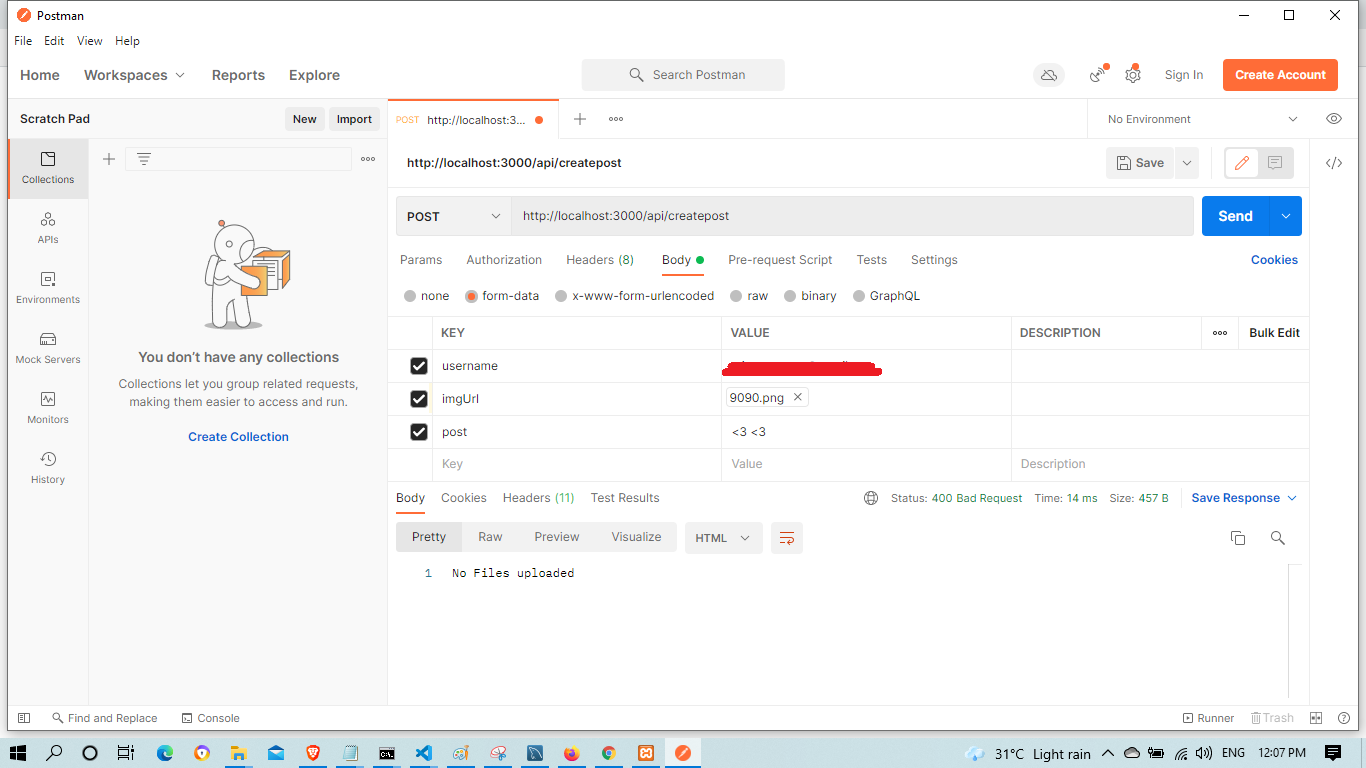The width and height of the screenshot is (1366, 768).
Task: Click the environment quick look eye icon
Action: tap(1334, 119)
